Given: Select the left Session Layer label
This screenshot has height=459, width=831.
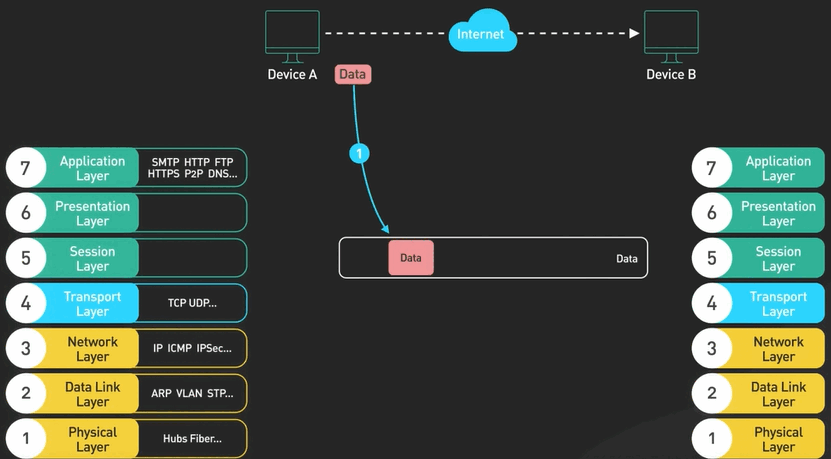Looking at the screenshot, I should [92, 259].
